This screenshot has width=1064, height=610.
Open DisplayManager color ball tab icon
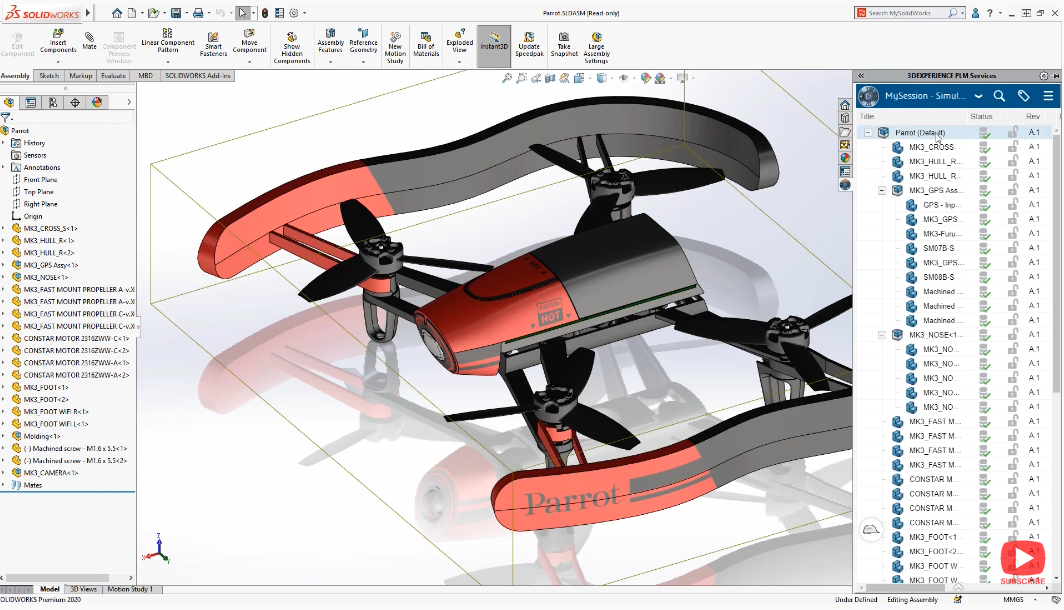pos(97,102)
